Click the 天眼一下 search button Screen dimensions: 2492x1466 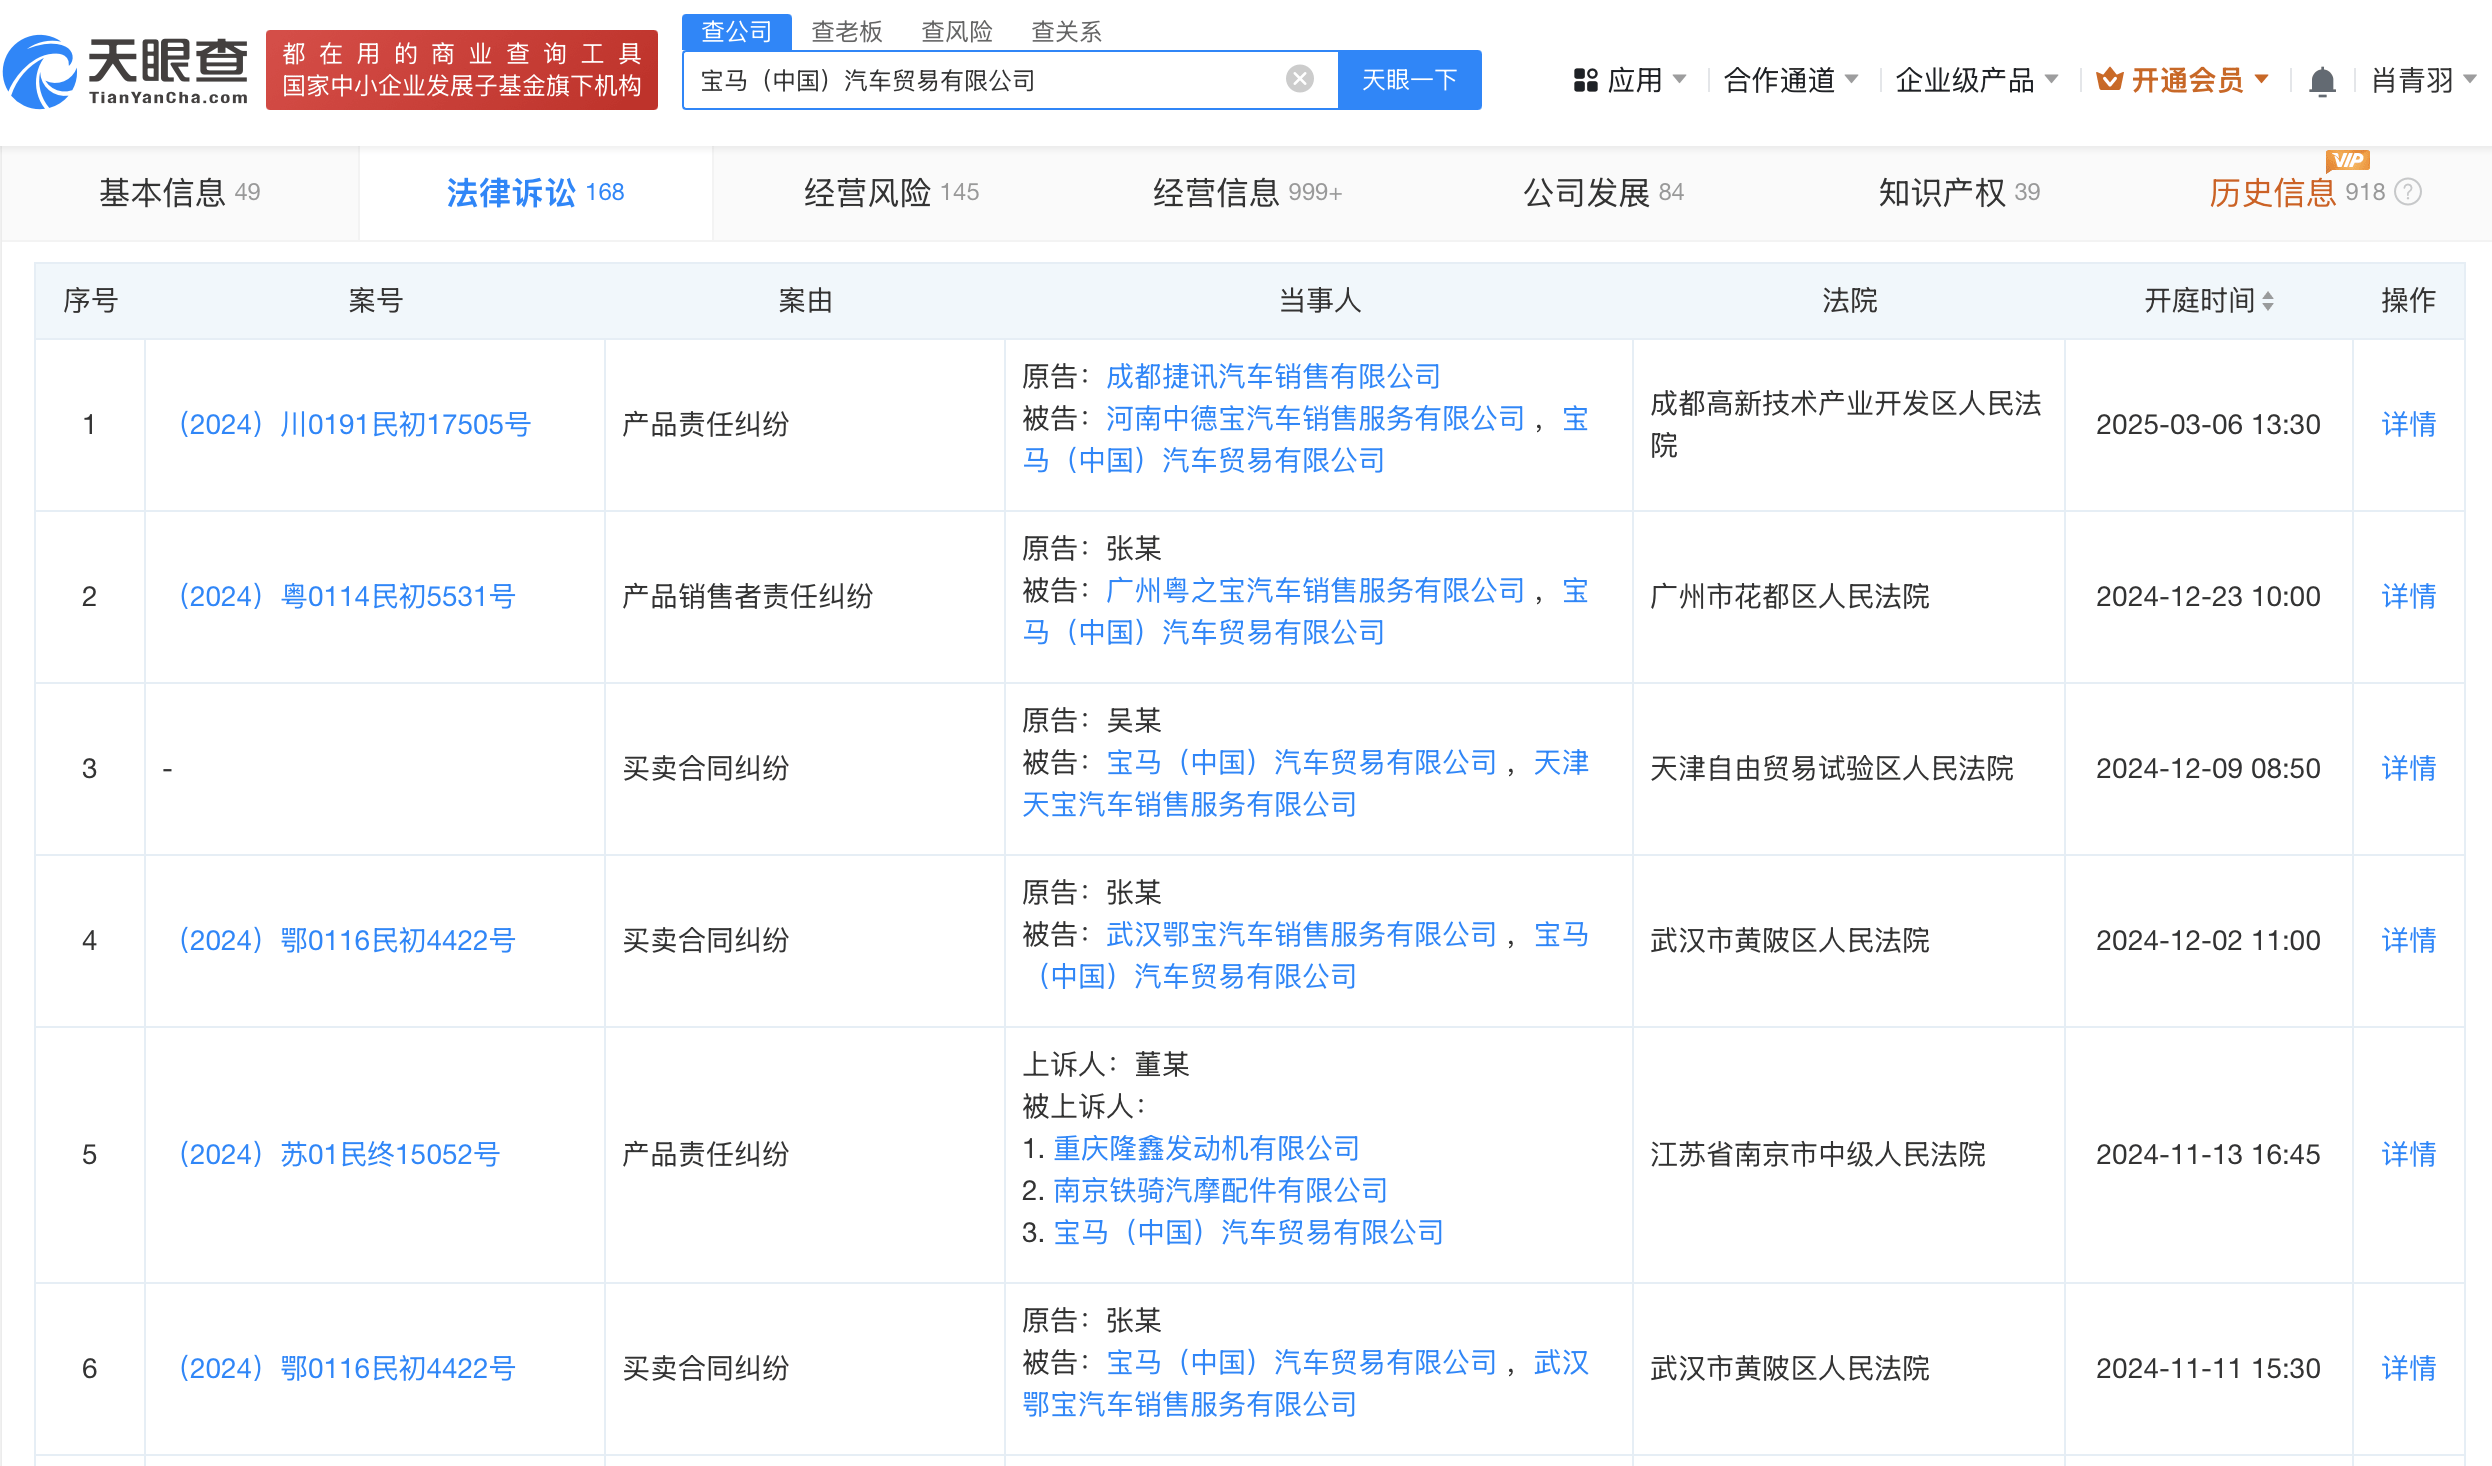[1410, 80]
